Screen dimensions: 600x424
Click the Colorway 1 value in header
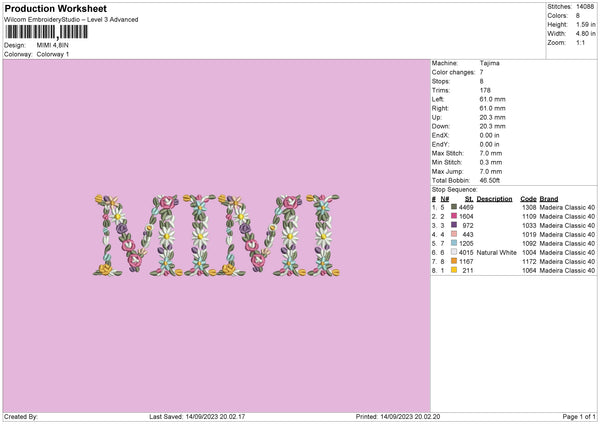[53, 54]
